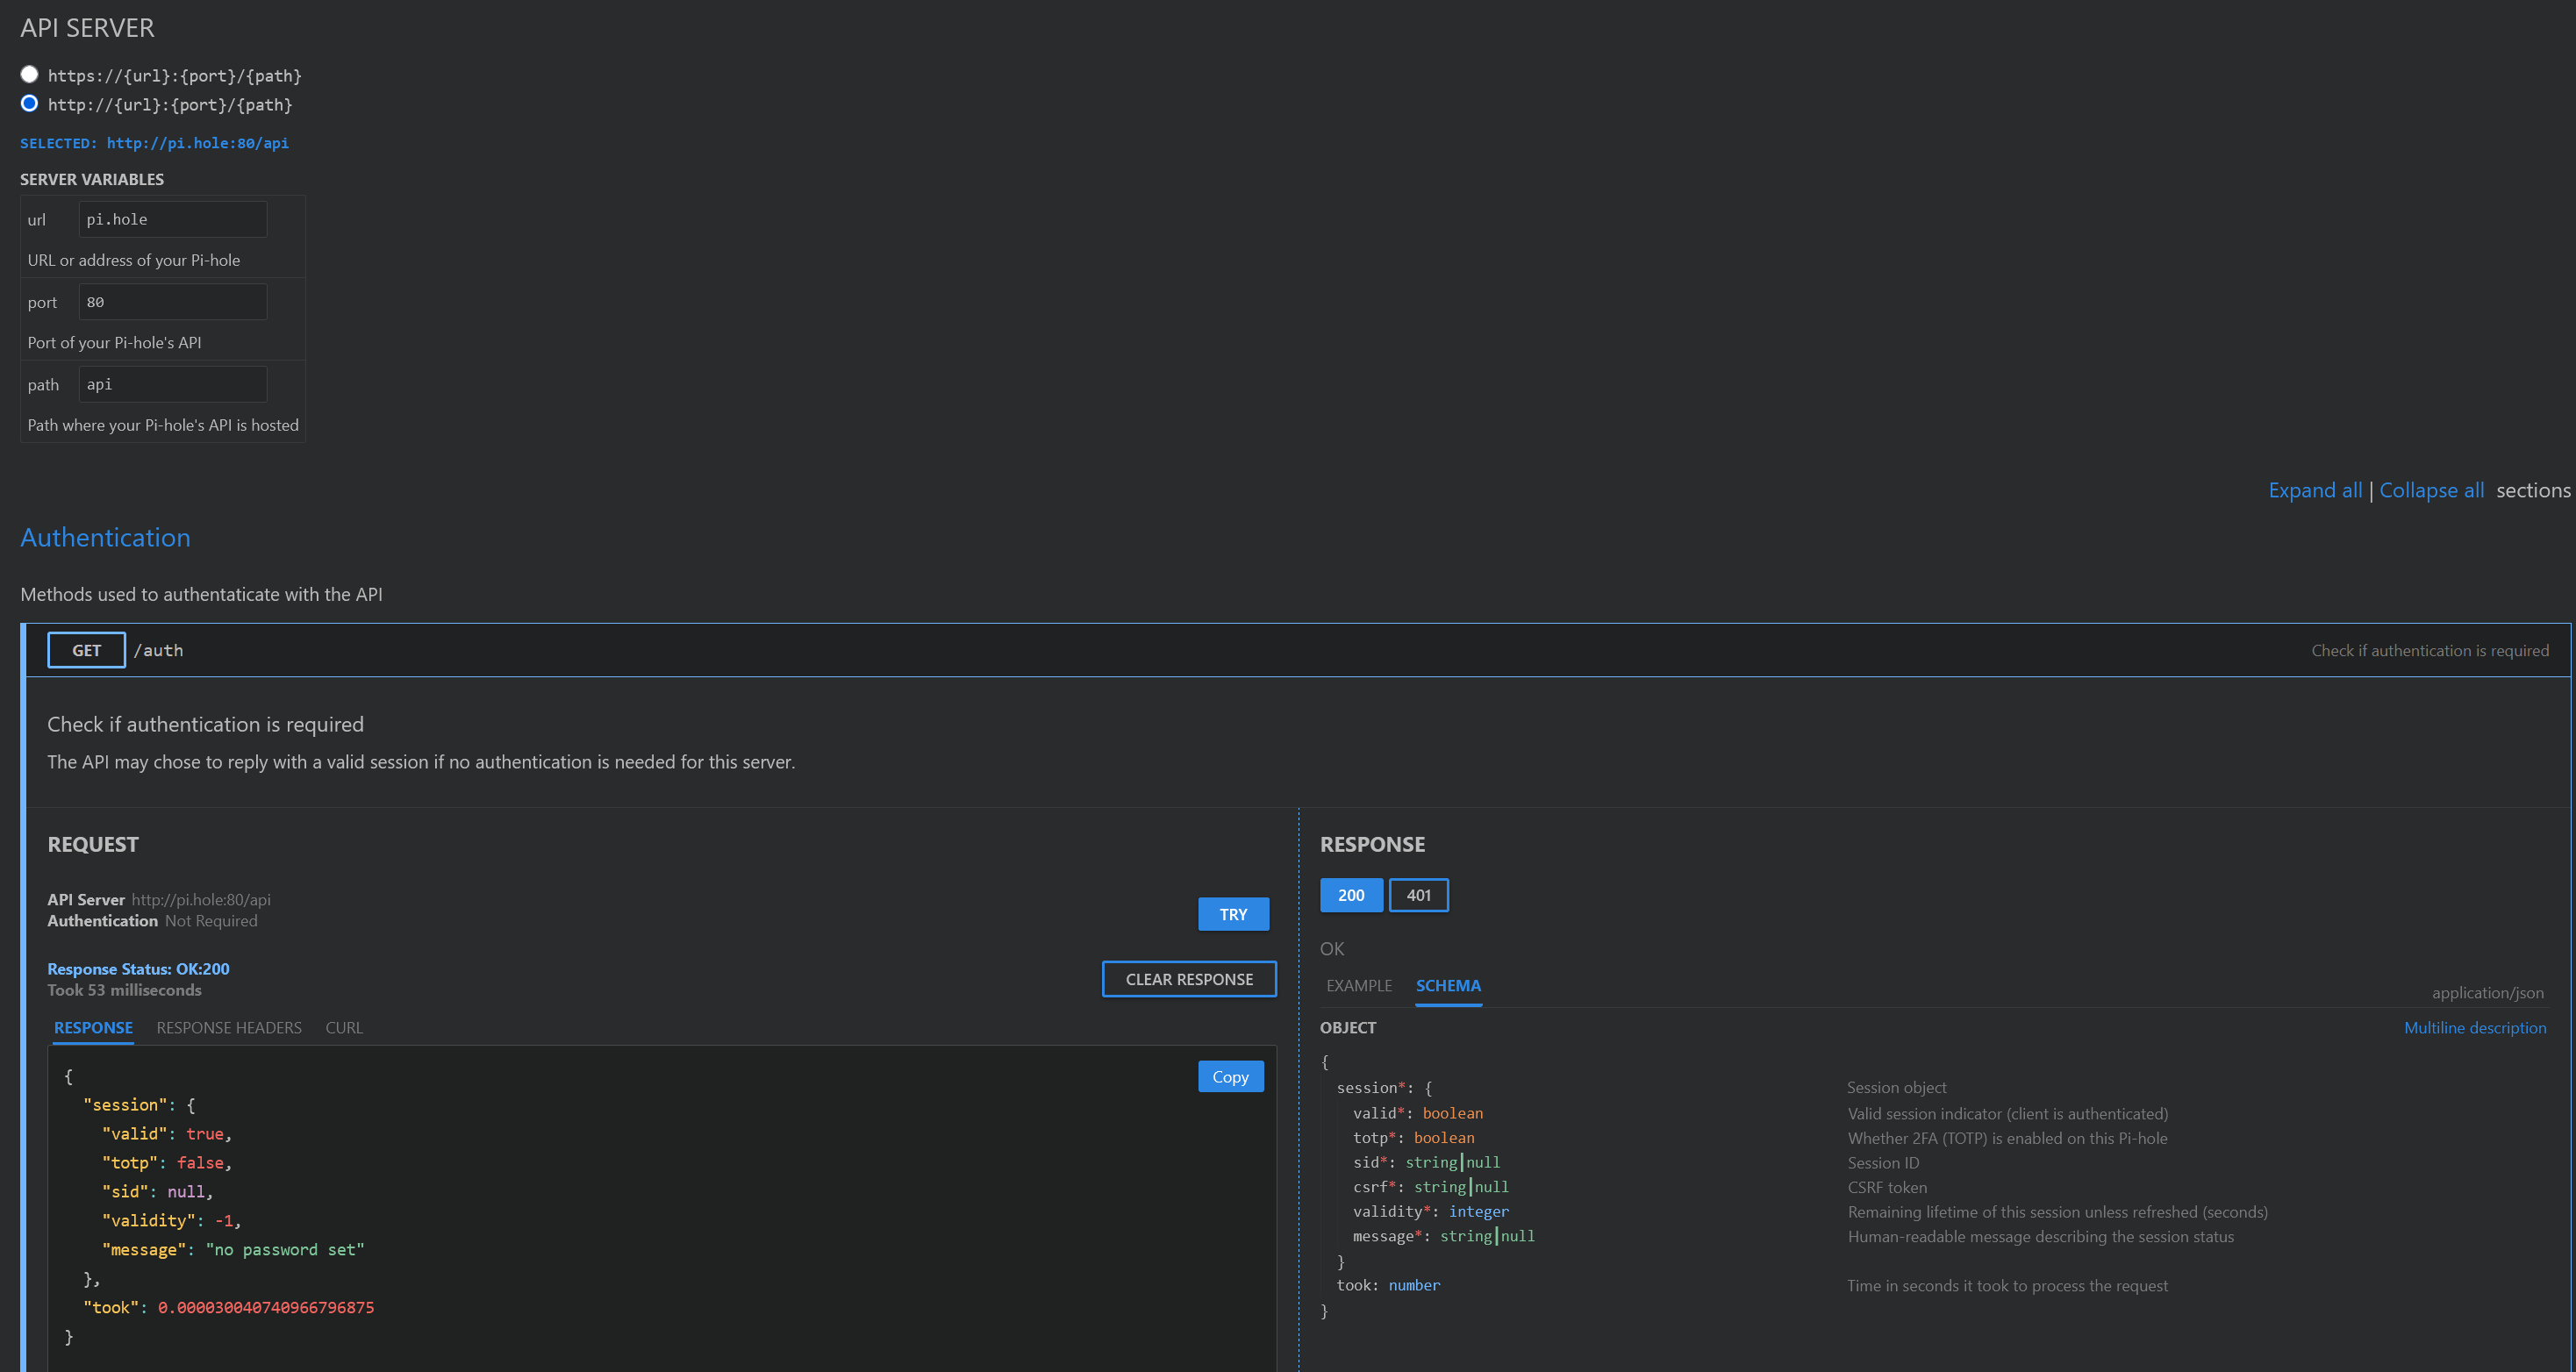Click the port input field
The height and width of the screenshot is (1372, 2576).
(172, 302)
